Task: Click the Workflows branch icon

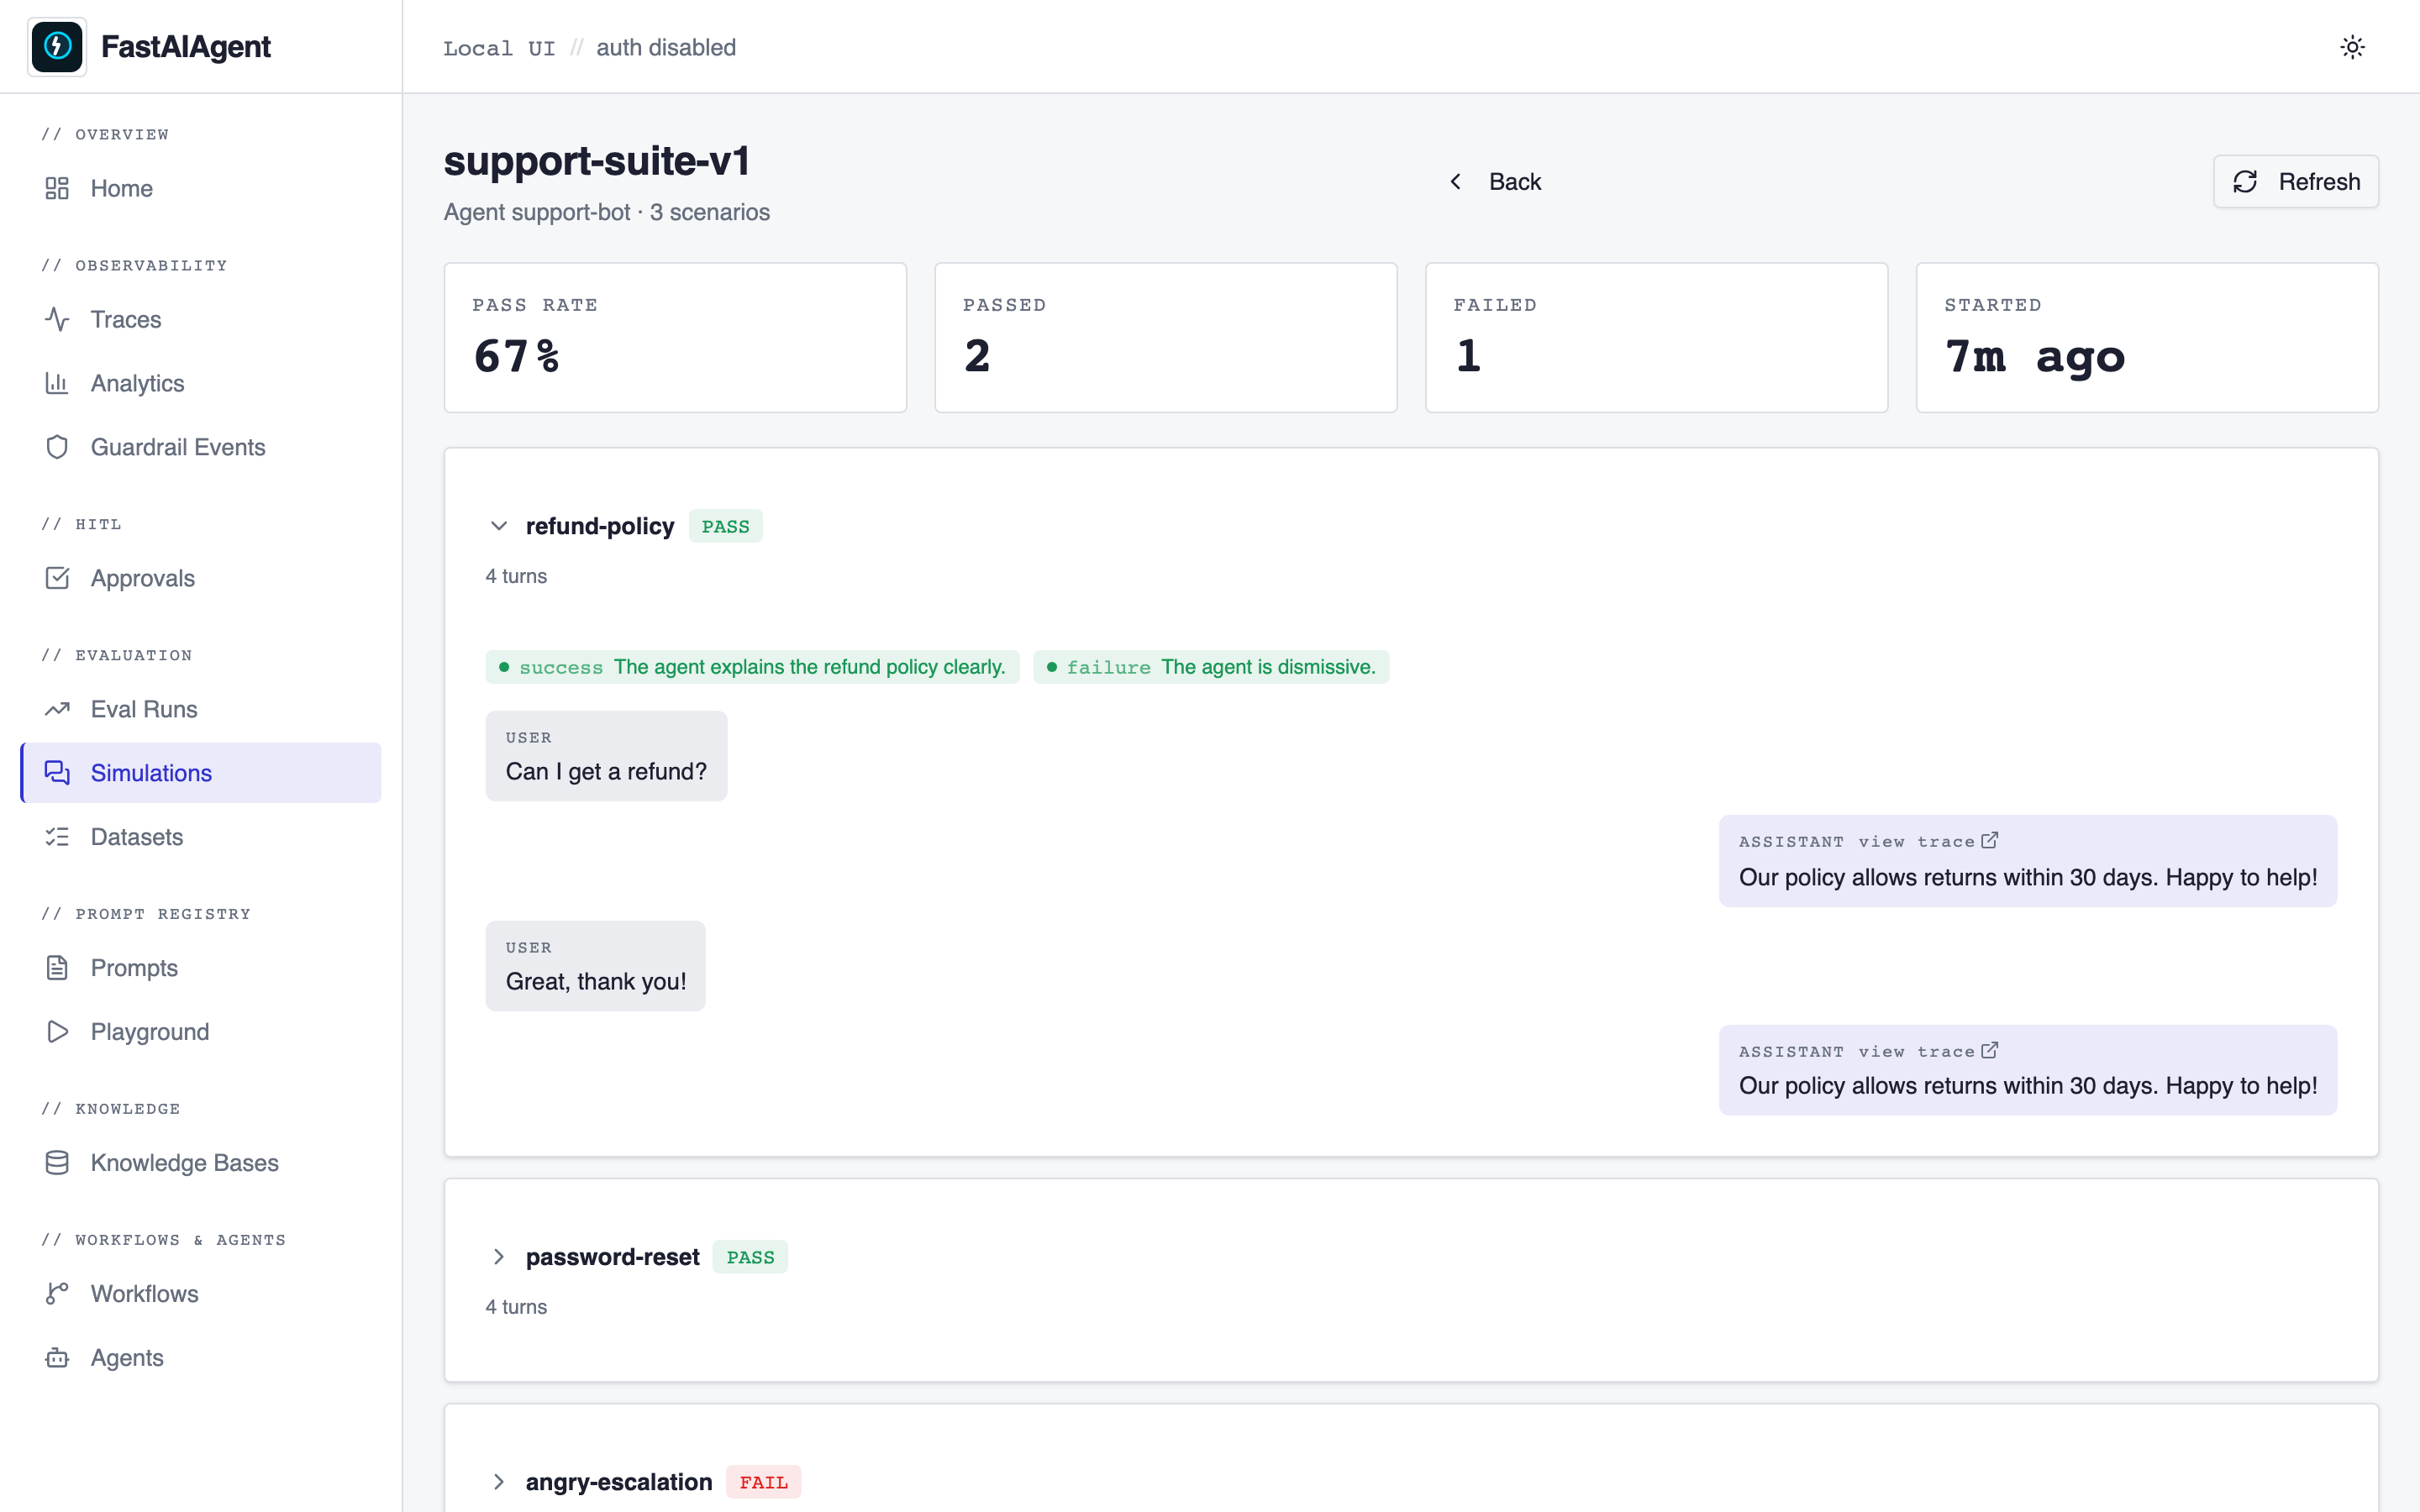Action: click(x=57, y=1294)
